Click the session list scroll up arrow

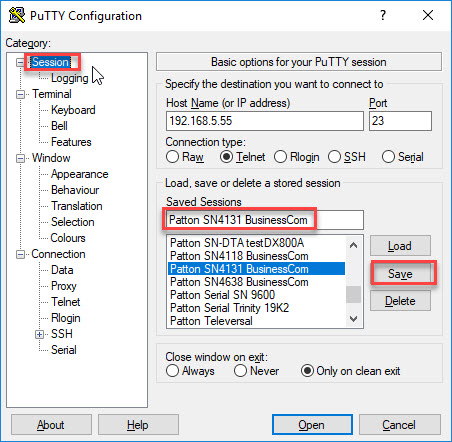coord(353,246)
